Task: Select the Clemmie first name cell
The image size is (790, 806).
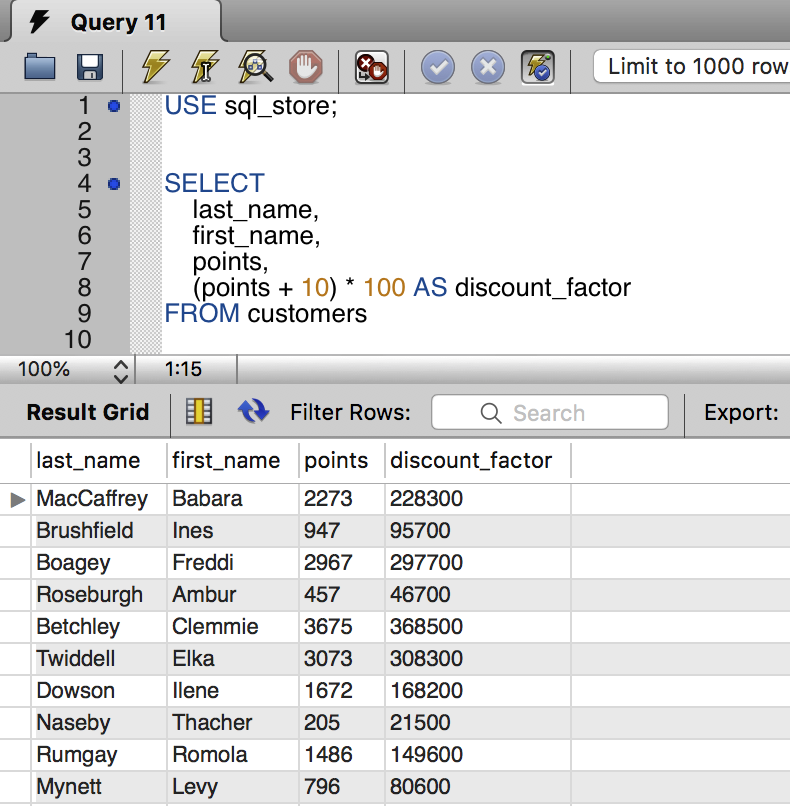Action: 233,627
